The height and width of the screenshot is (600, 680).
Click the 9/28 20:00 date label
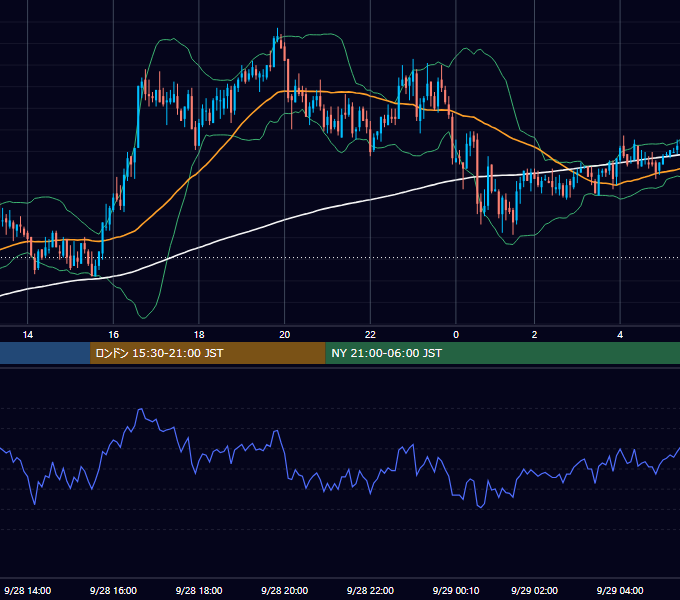click(x=284, y=590)
